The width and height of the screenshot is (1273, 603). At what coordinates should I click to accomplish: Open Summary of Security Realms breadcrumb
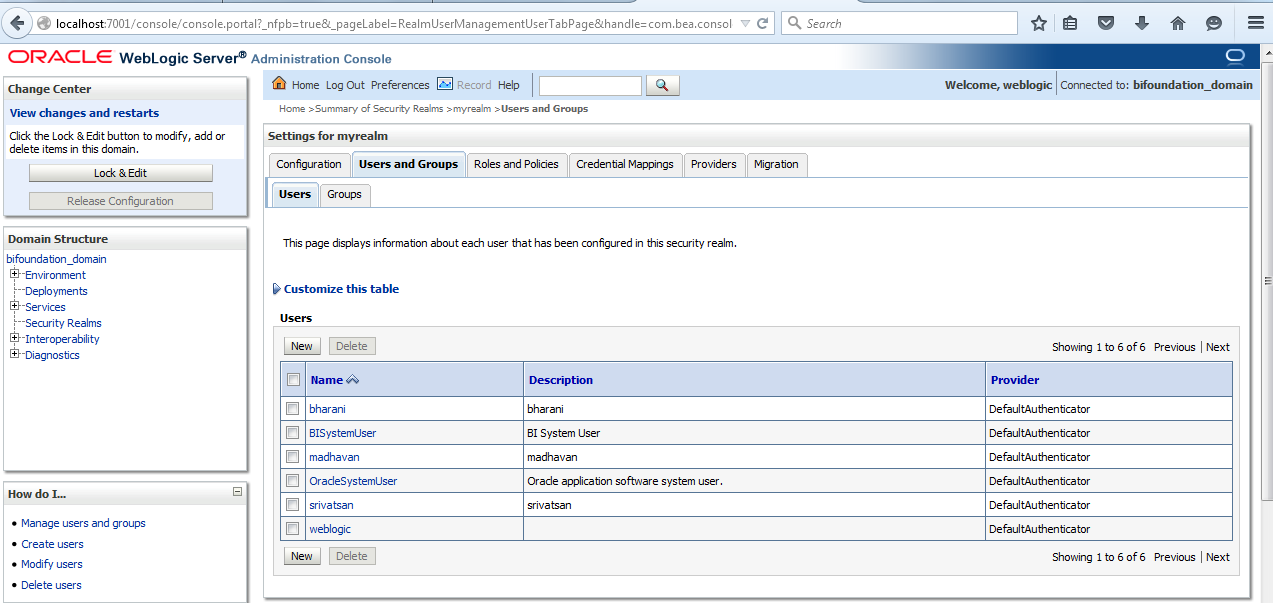380,108
